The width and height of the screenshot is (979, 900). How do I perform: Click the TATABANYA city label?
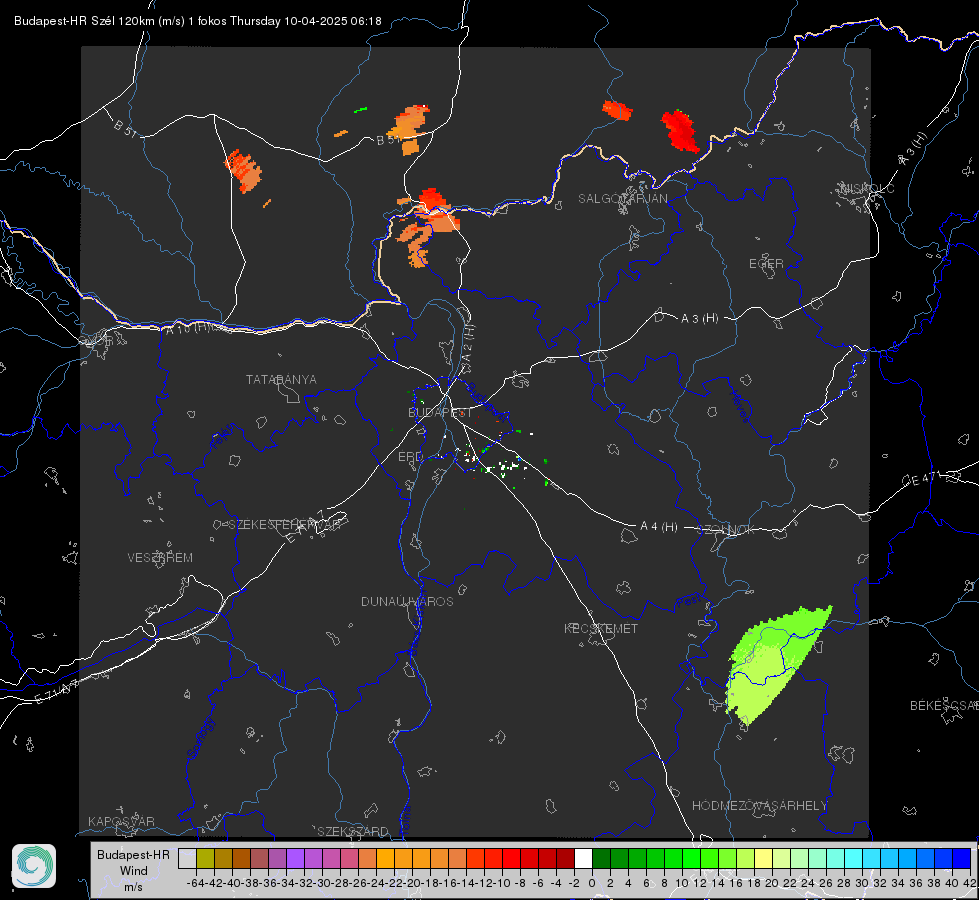[x=281, y=380]
